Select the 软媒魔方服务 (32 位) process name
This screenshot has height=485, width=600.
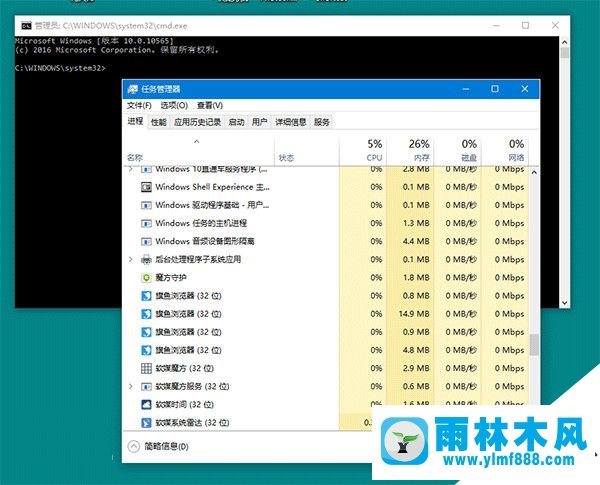pyautogui.click(x=192, y=387)
